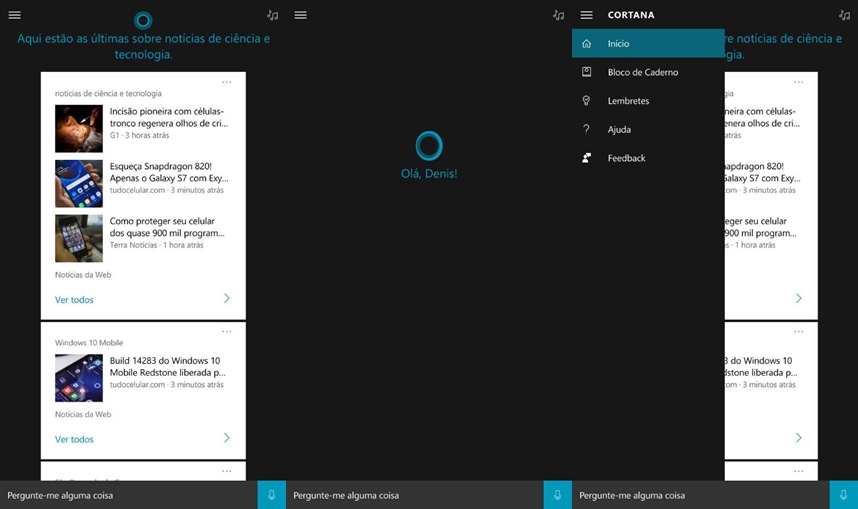
Task: Open 'Incisão pioneira com células-tronco' headline in left screen
Action: (169, 117)
